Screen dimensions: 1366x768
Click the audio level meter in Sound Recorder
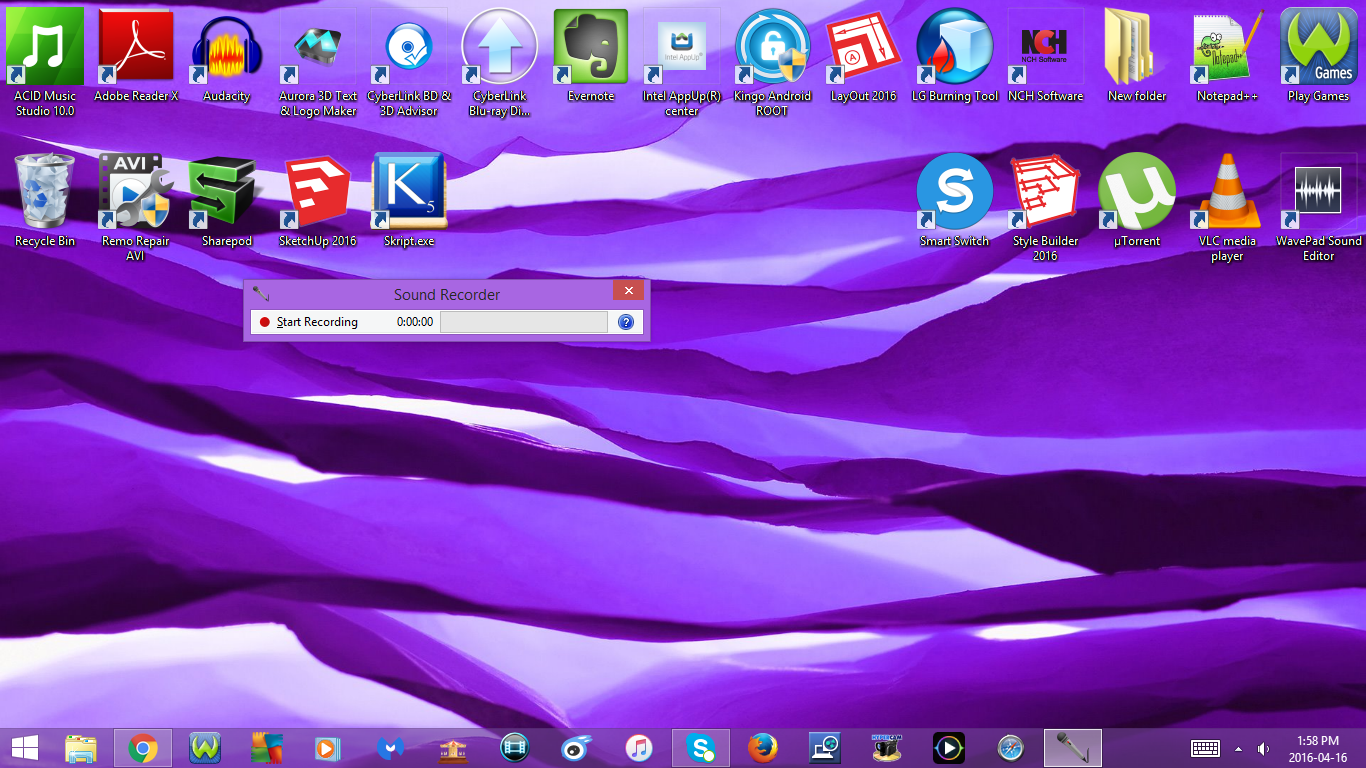pos(524,322)
